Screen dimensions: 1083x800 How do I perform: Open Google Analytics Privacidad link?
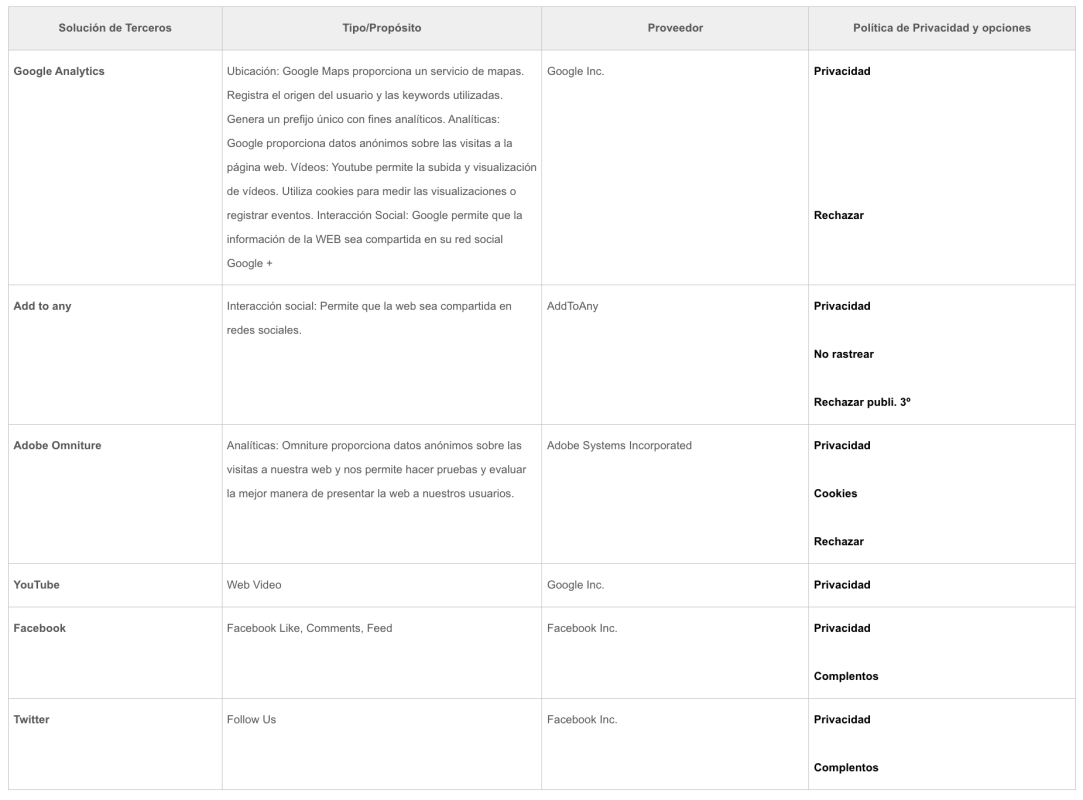click(841, 71)
